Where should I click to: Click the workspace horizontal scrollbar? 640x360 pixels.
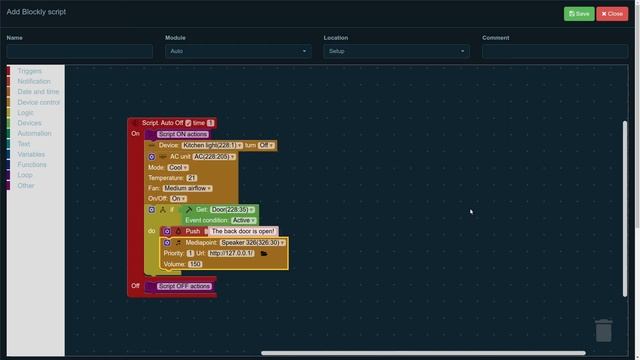pyautogui.click(x=423, y=353)
